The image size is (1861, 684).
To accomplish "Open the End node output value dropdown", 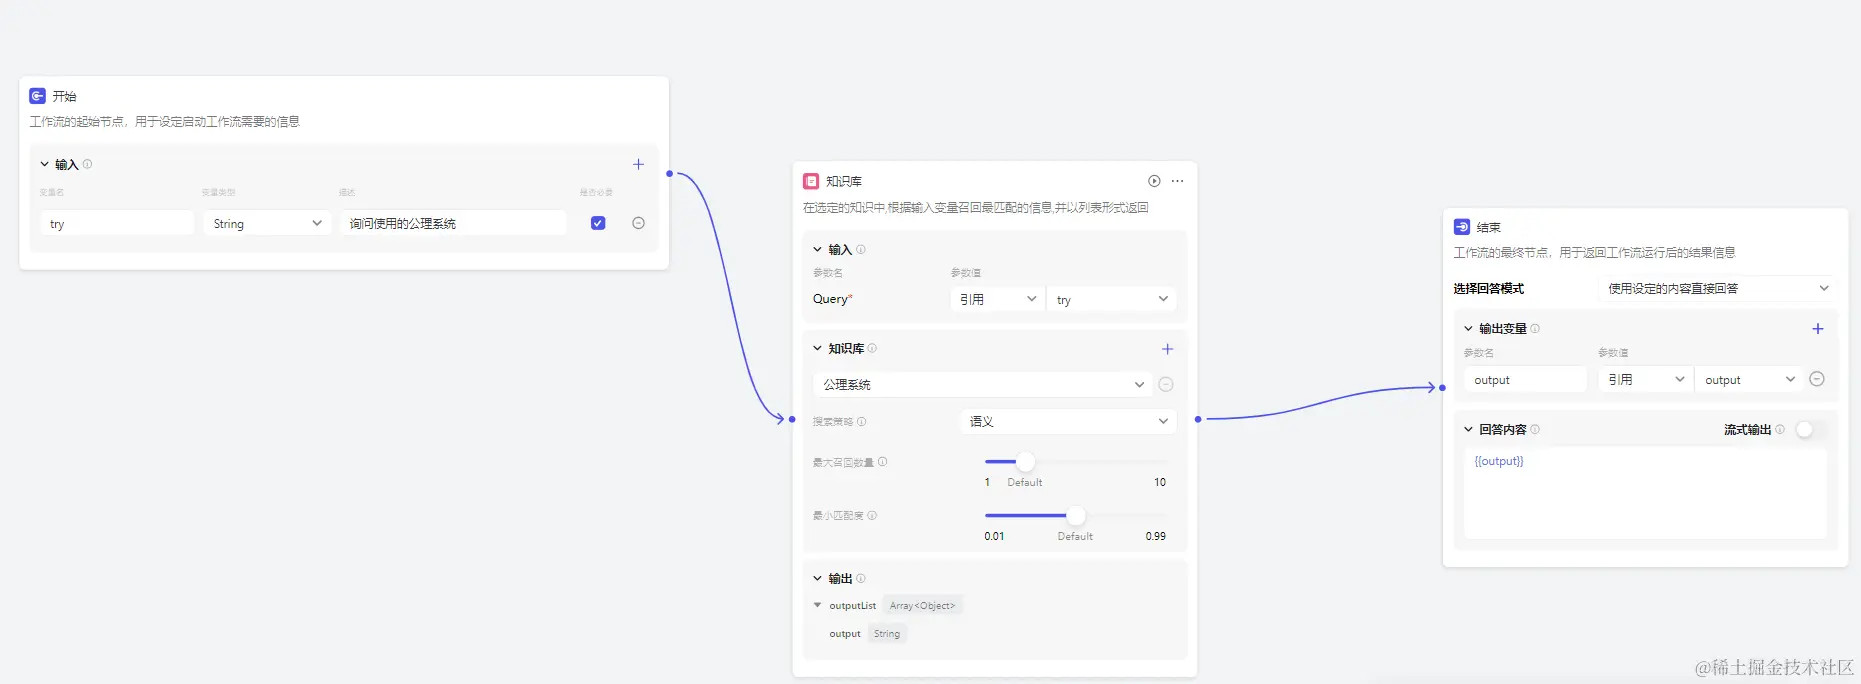I will pos(1749,379).
